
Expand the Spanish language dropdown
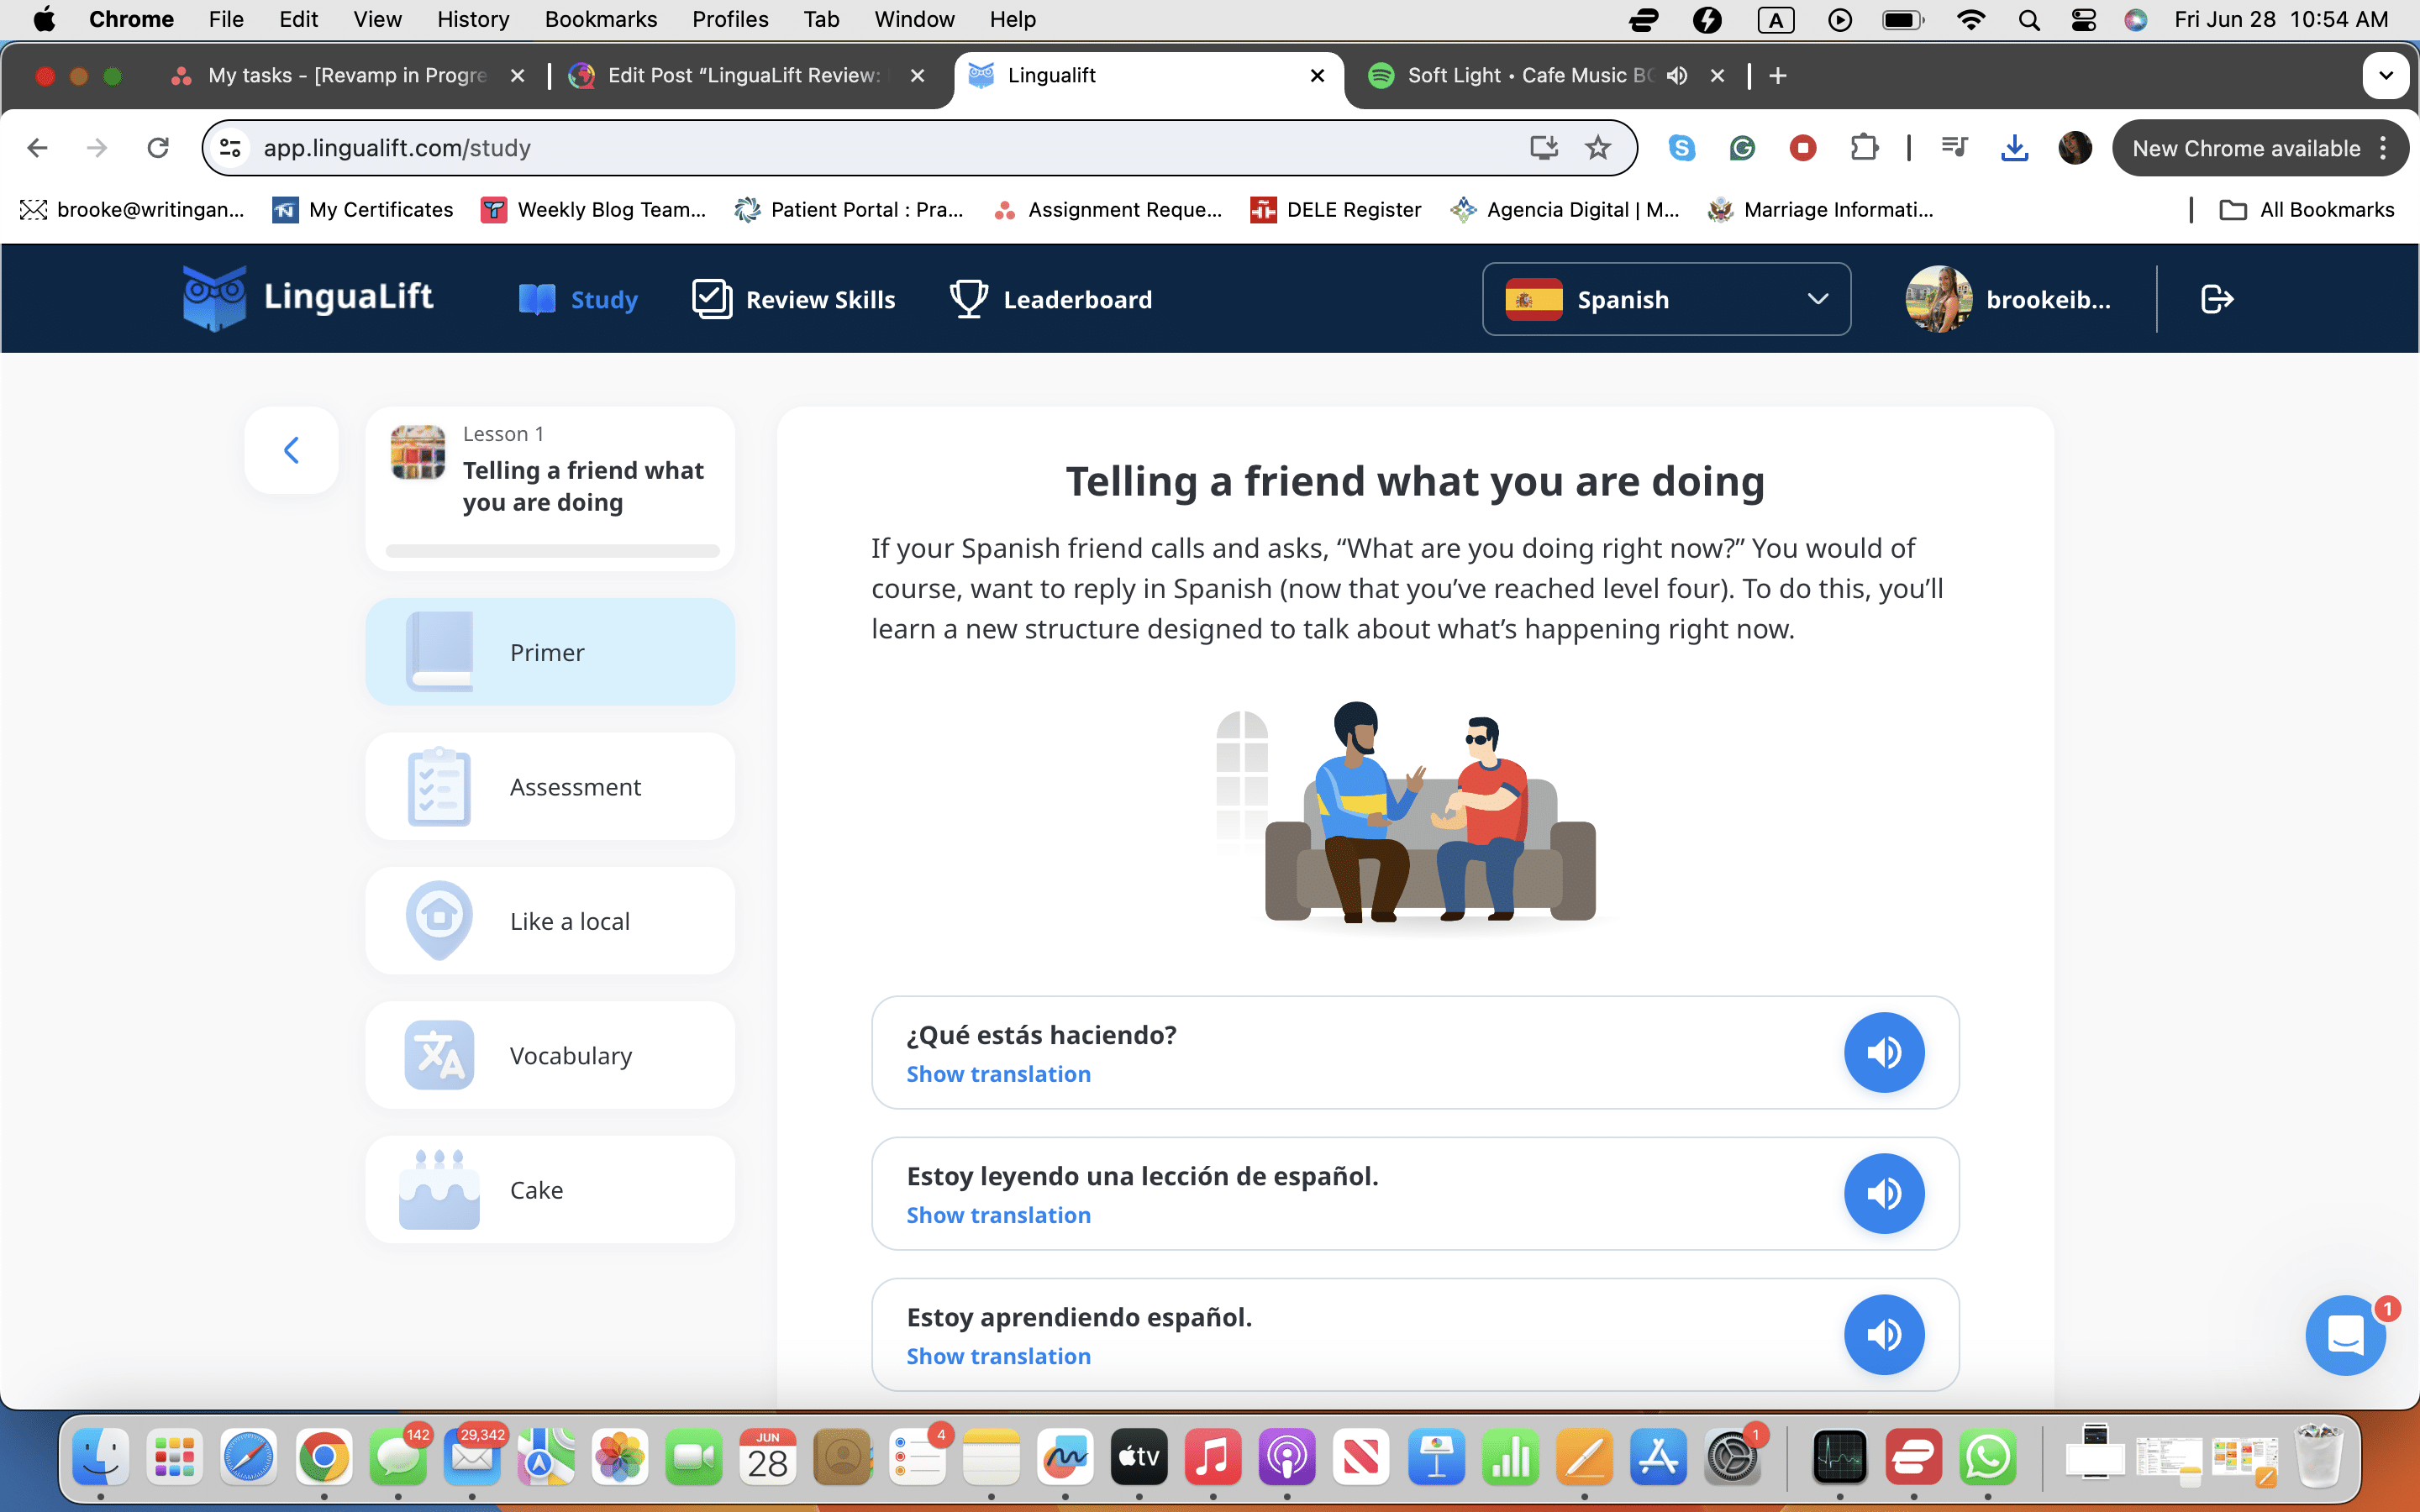point(1665,299)
